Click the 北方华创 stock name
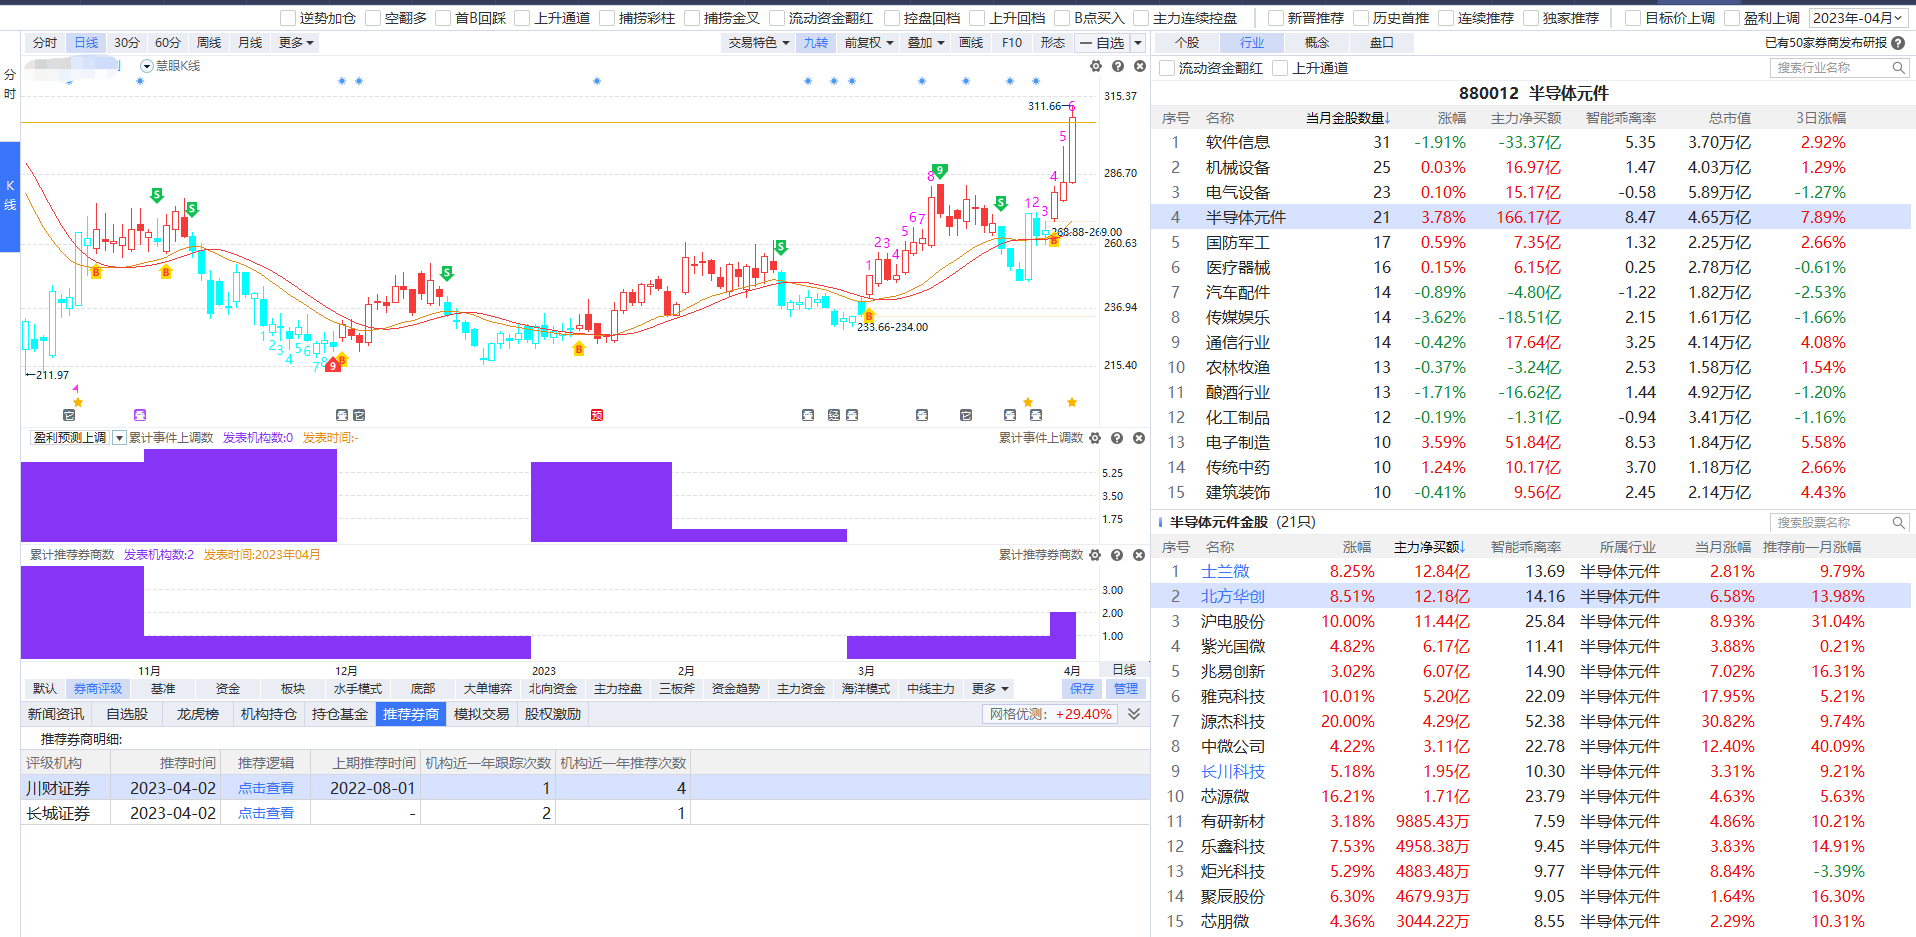Viewport: 1916px width, 937px height. [1233, 596]
